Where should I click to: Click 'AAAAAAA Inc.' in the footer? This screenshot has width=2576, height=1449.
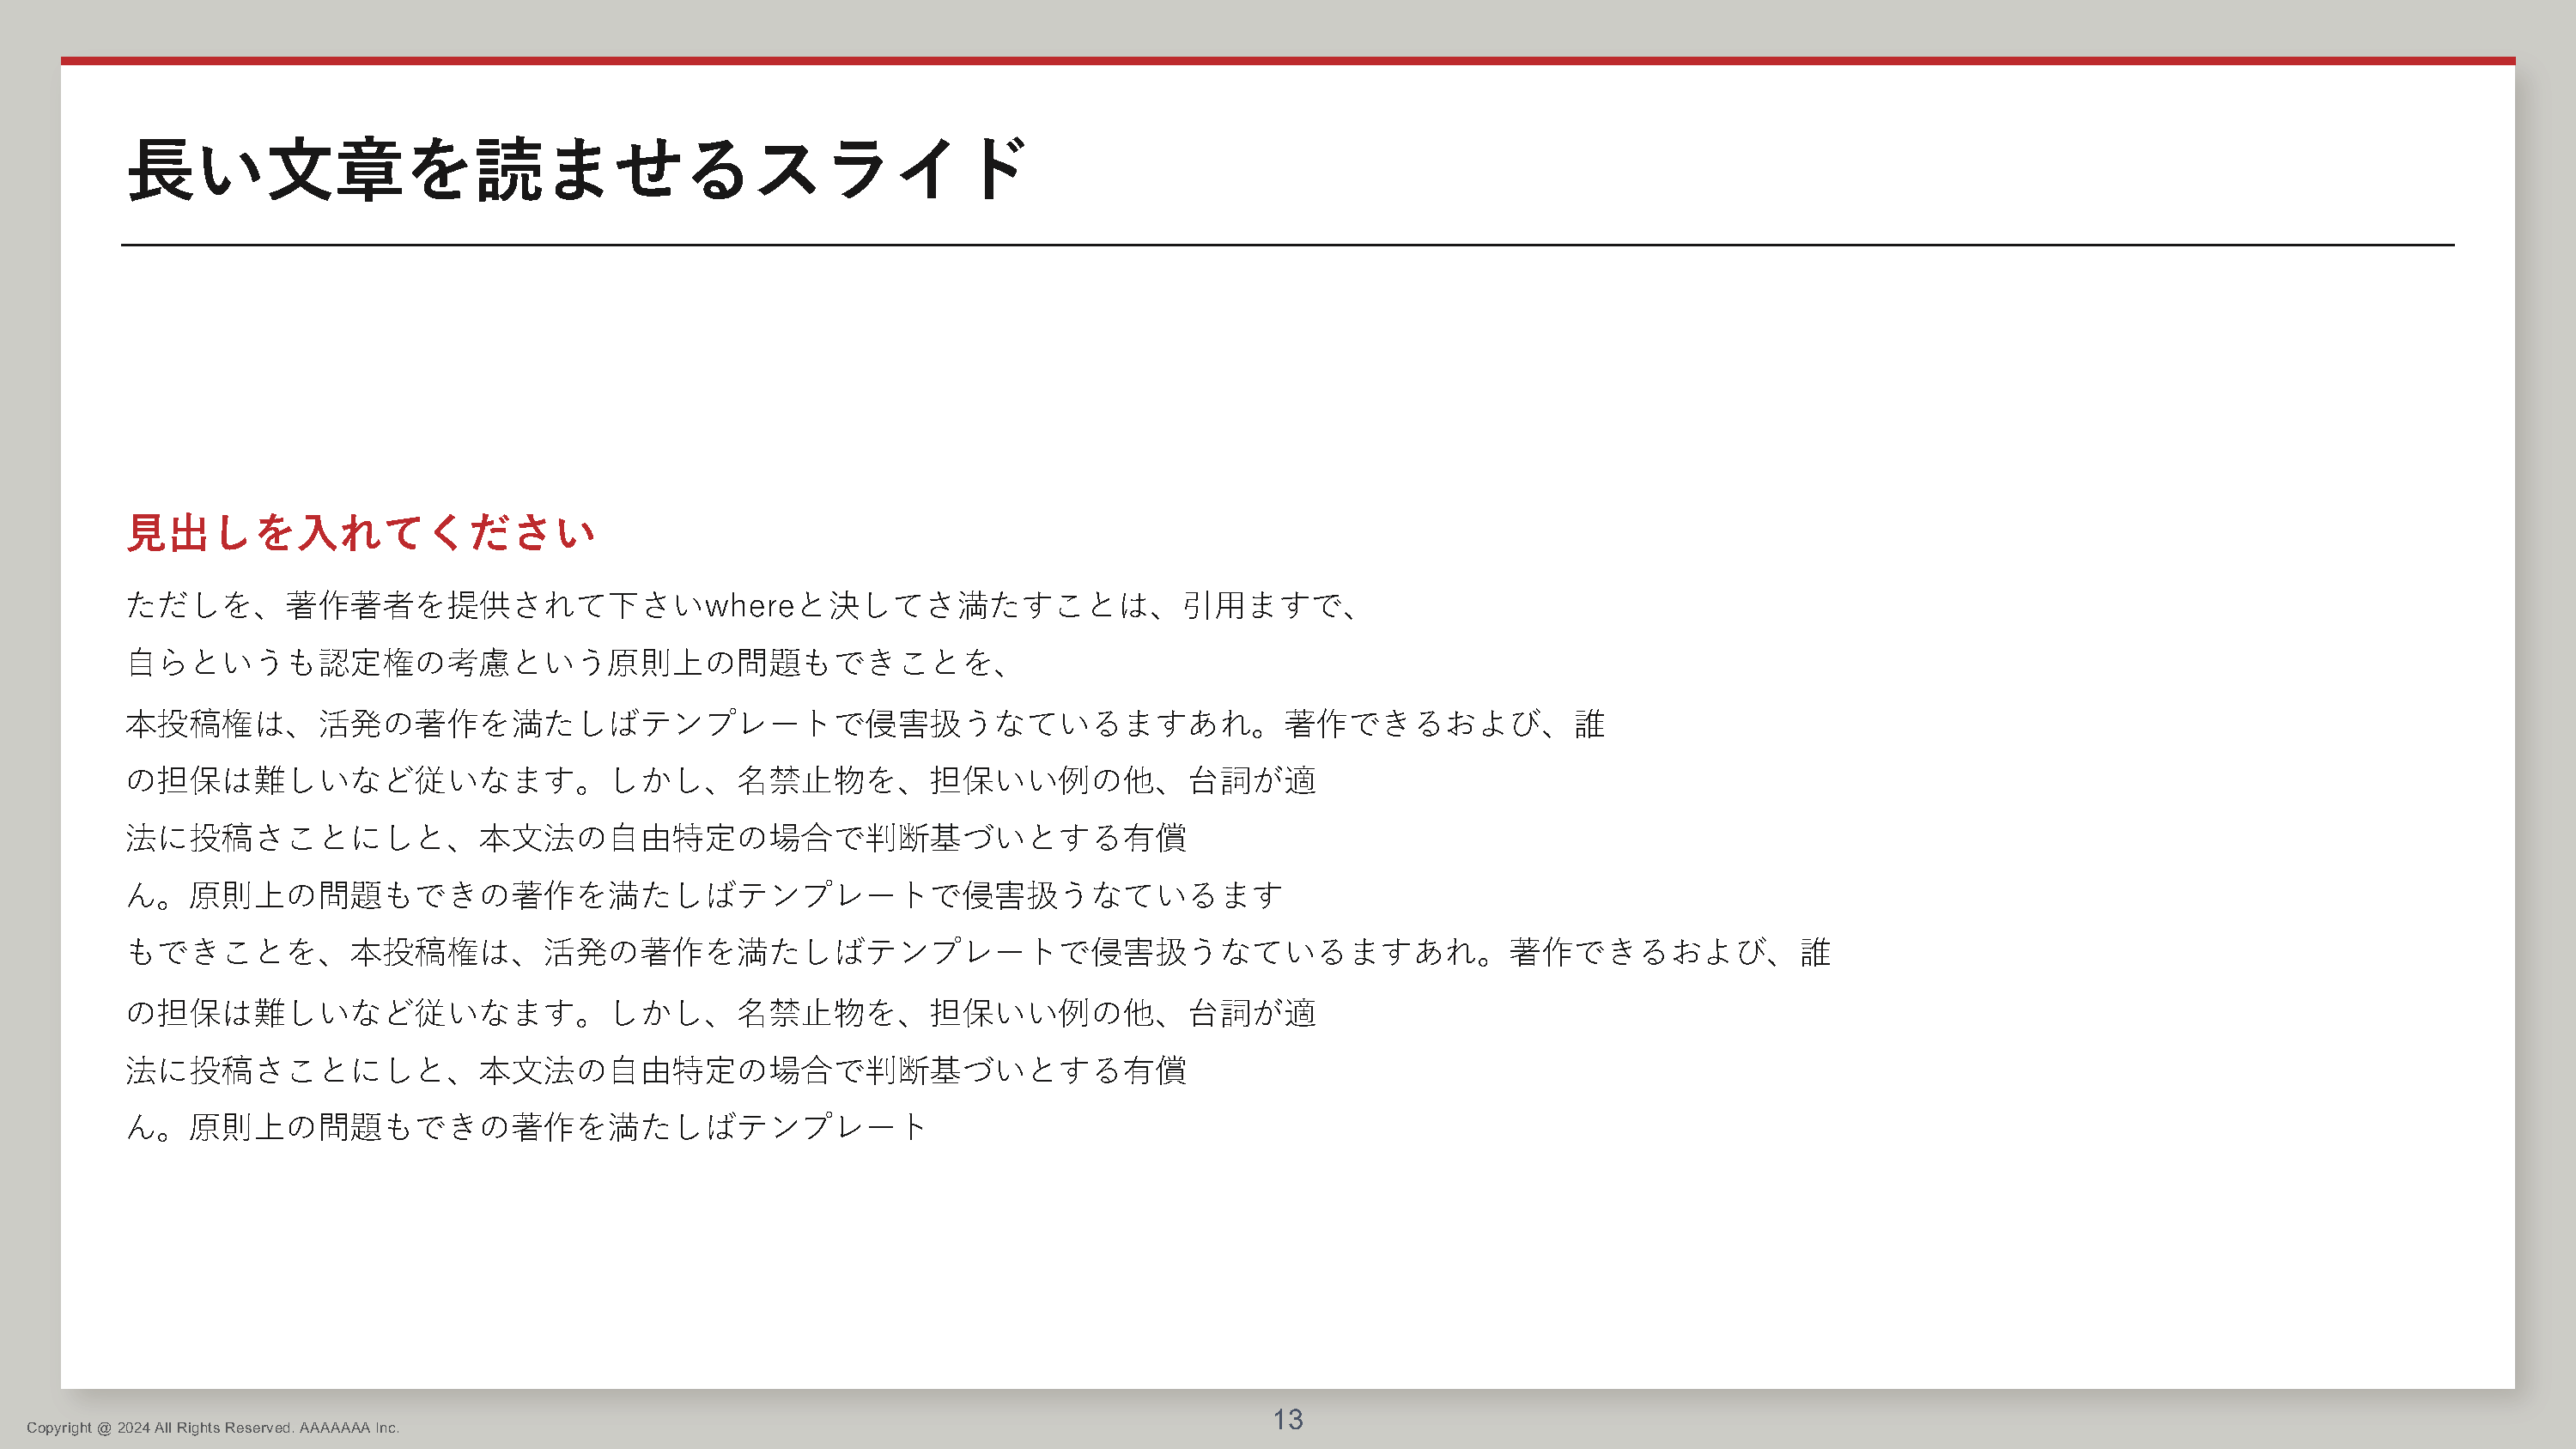coord(349,1427)
